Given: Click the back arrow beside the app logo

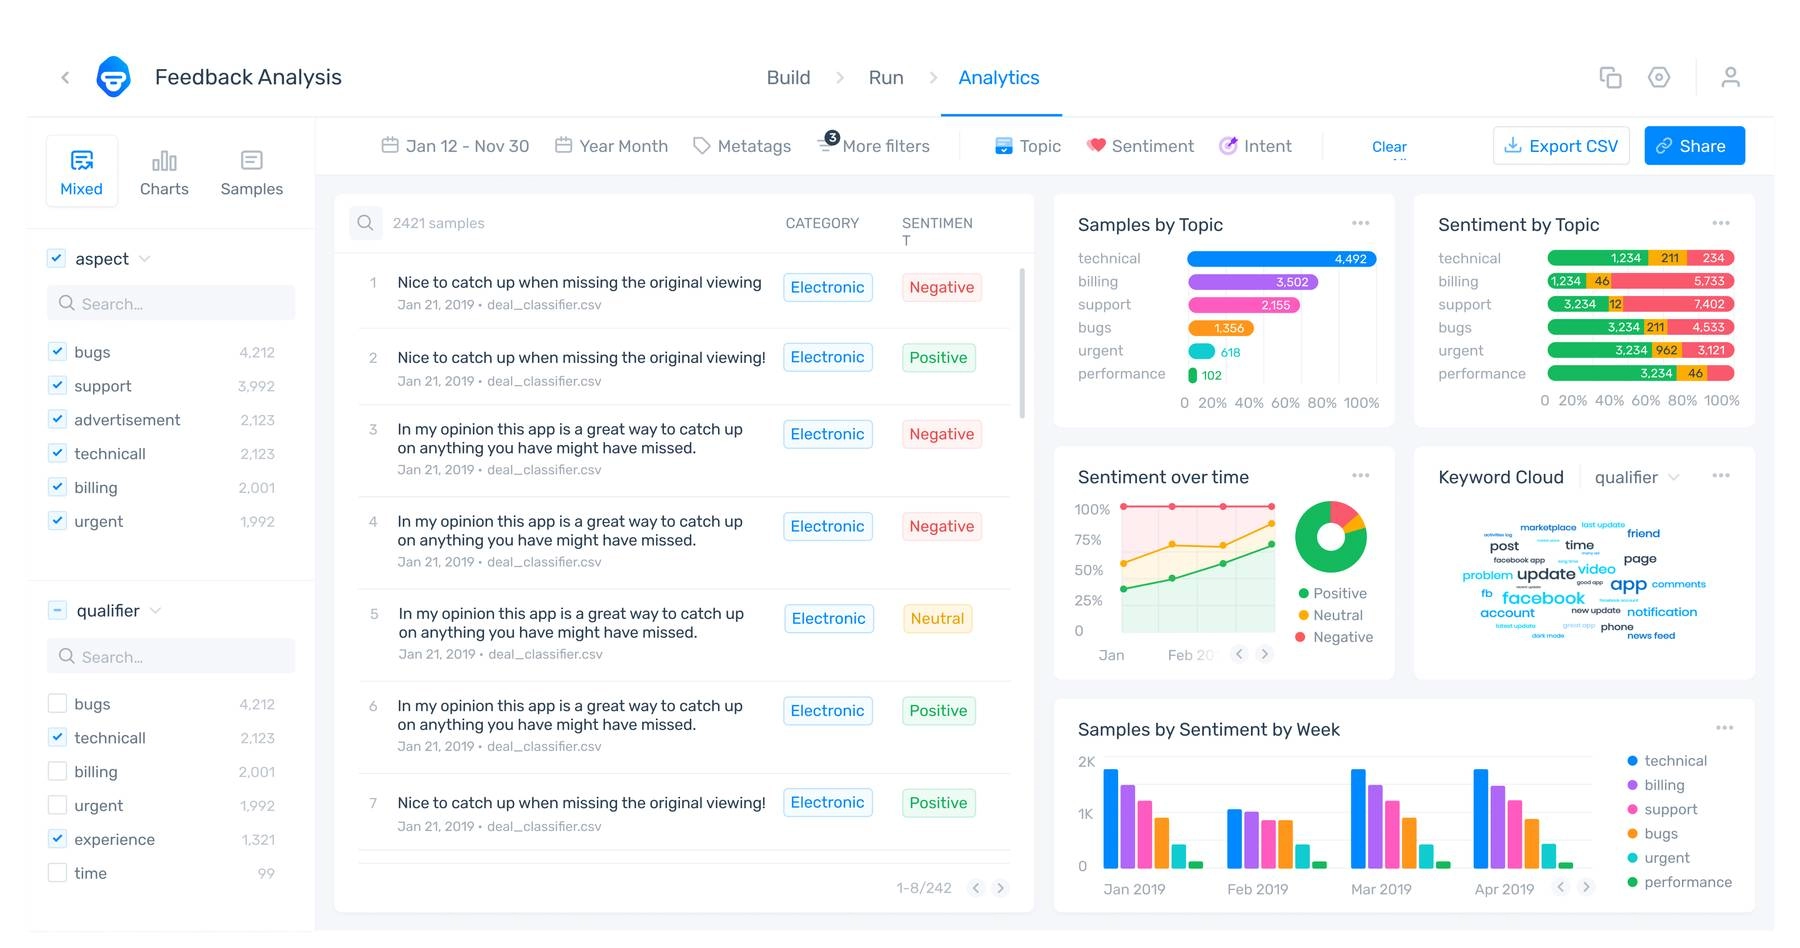Looking at the screenshot, I should (65, 78).
